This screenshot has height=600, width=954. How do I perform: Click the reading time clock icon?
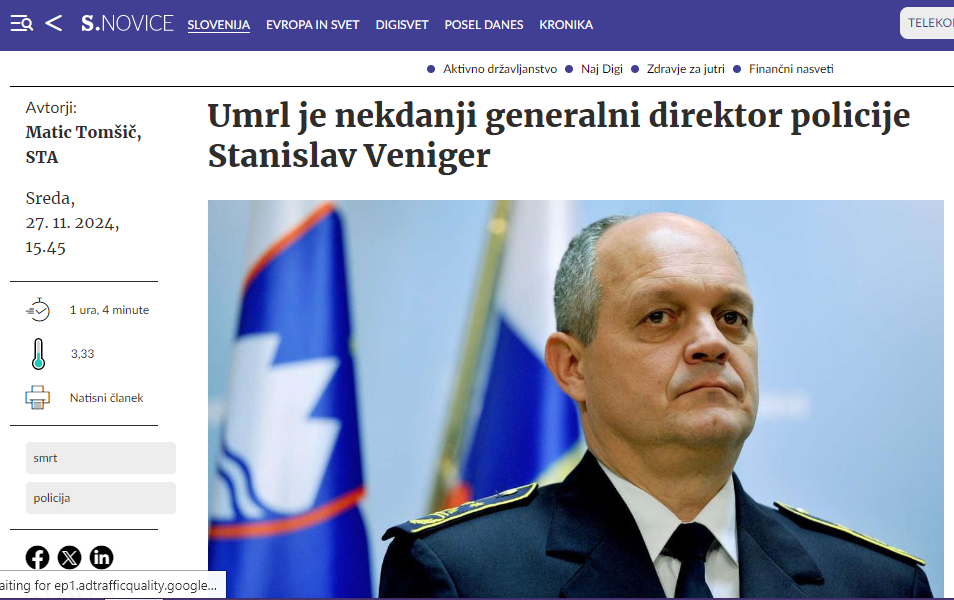38,310
